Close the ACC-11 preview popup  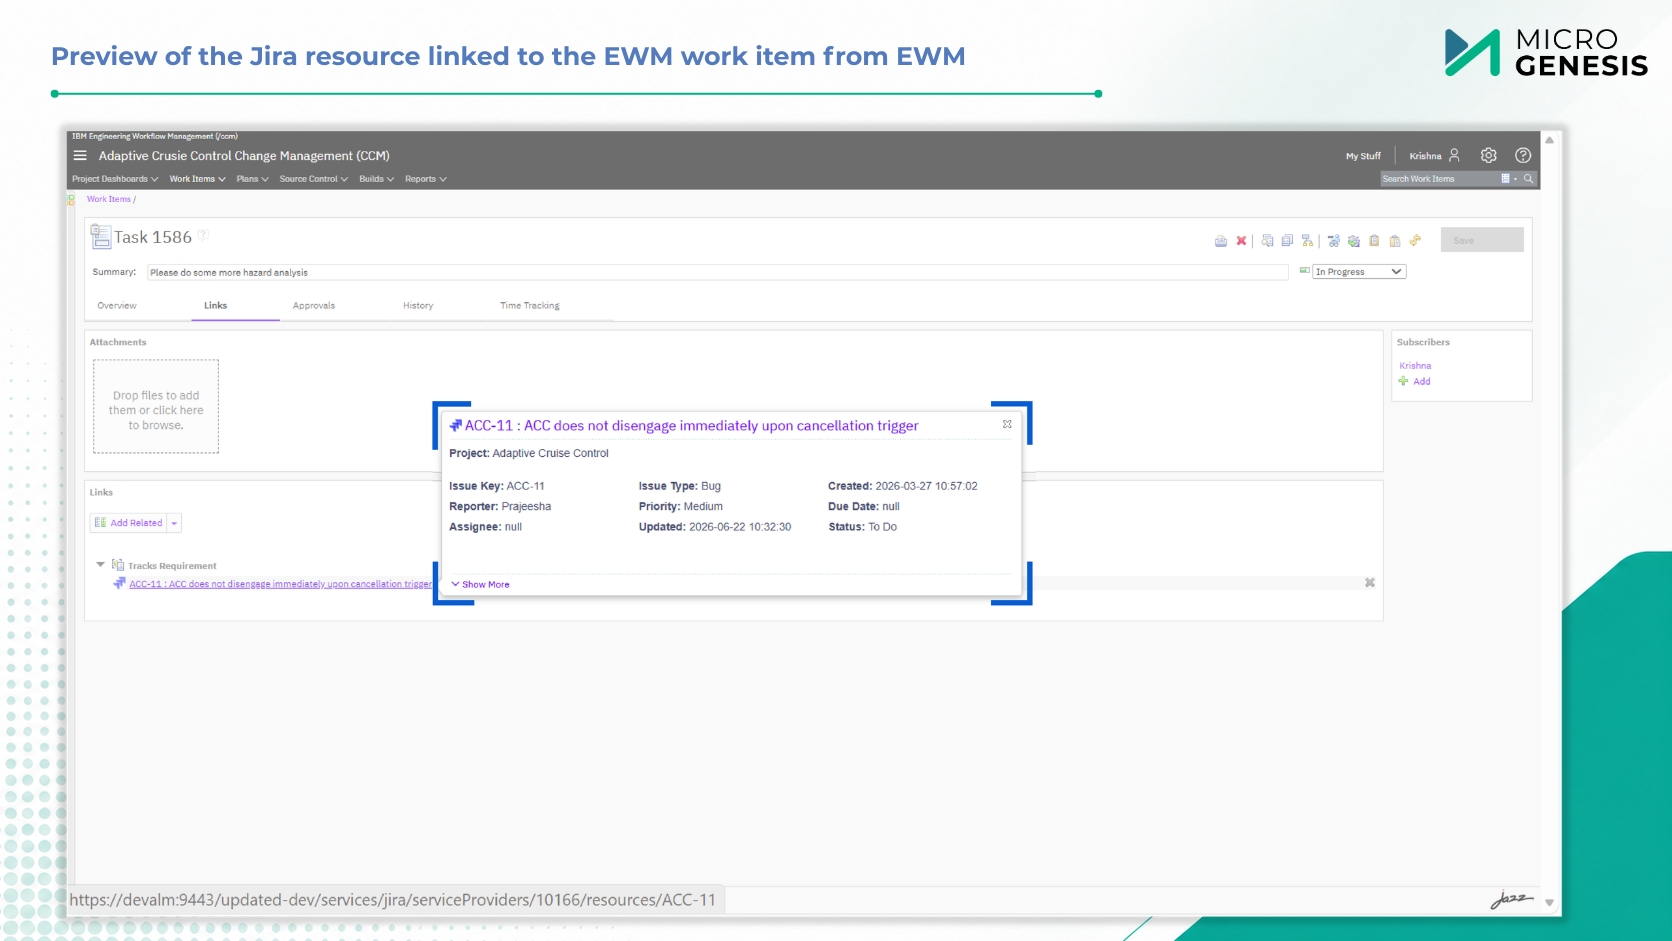click(1007, 424)
